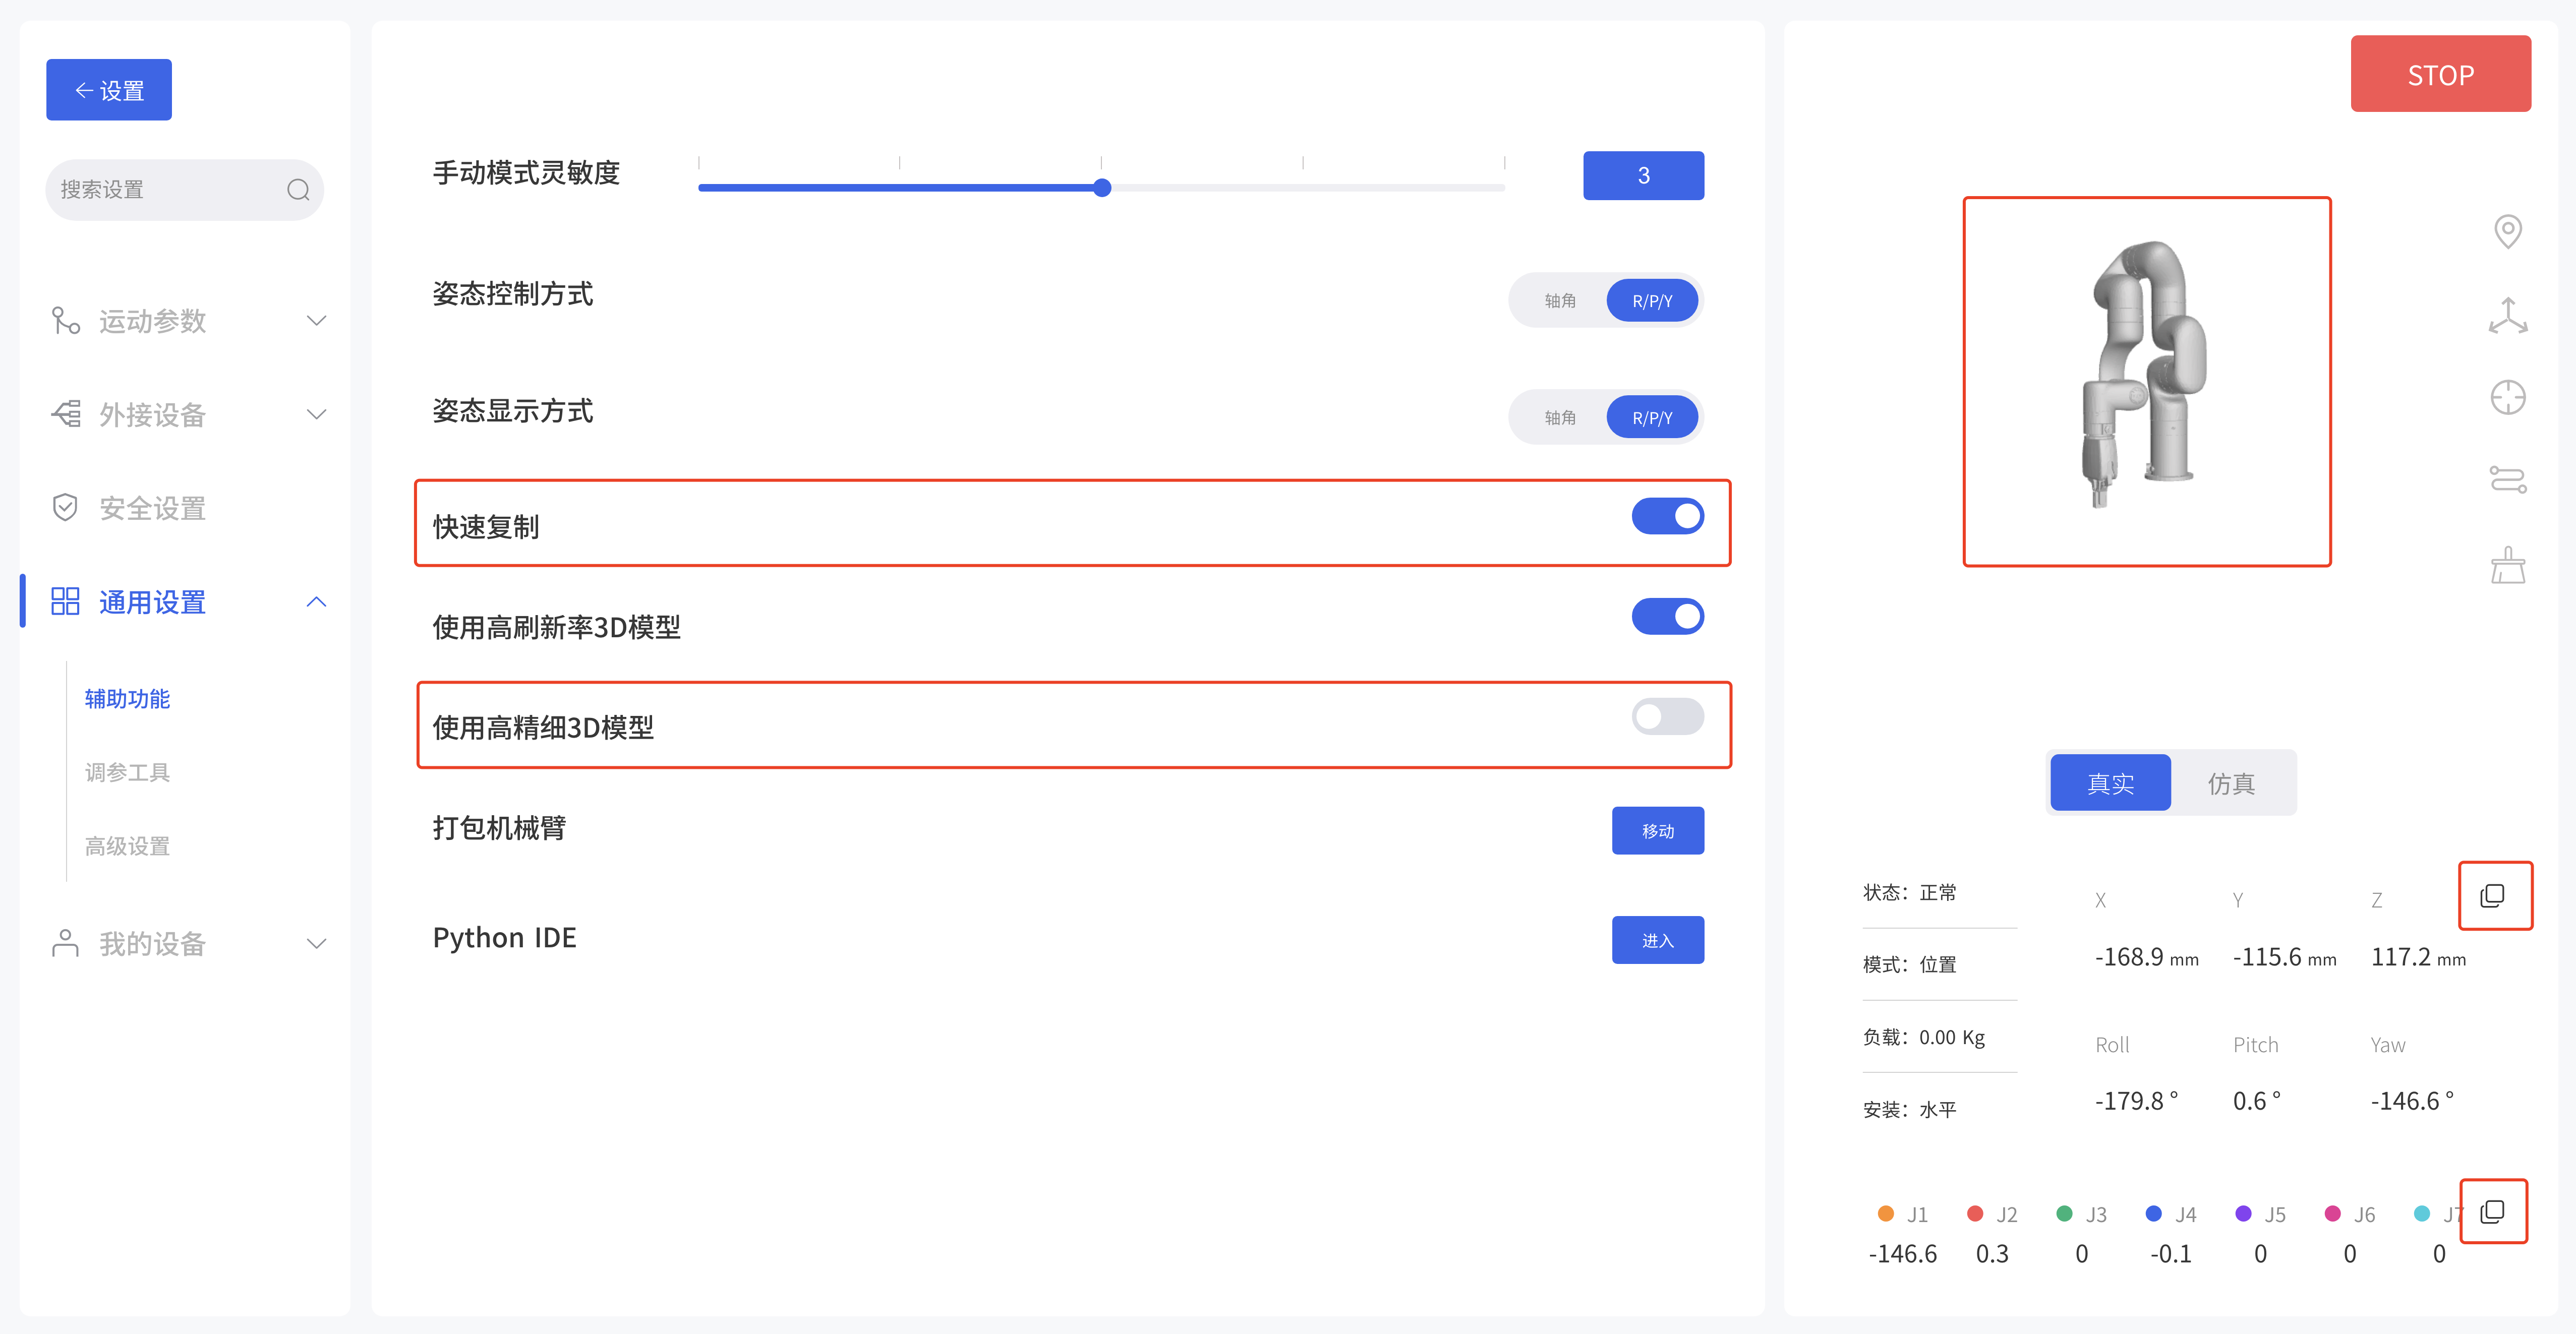The width and height of the screenshot is (2576, 1334).
Task: Copy joint values using bottom copy icon
Action: point(2492,1212)
